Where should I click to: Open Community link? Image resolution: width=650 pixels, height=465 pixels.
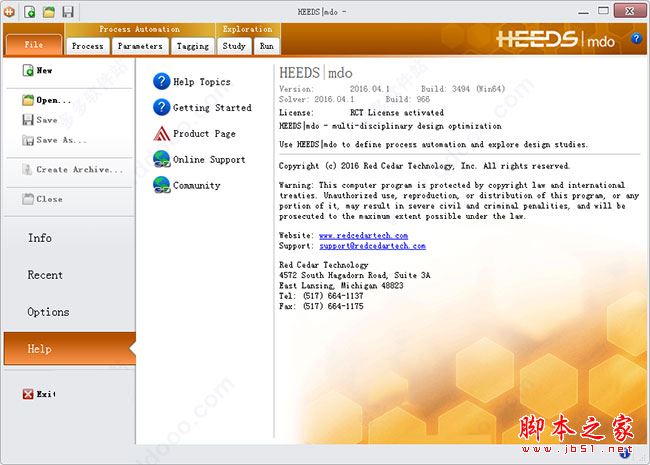coord(196,185)
